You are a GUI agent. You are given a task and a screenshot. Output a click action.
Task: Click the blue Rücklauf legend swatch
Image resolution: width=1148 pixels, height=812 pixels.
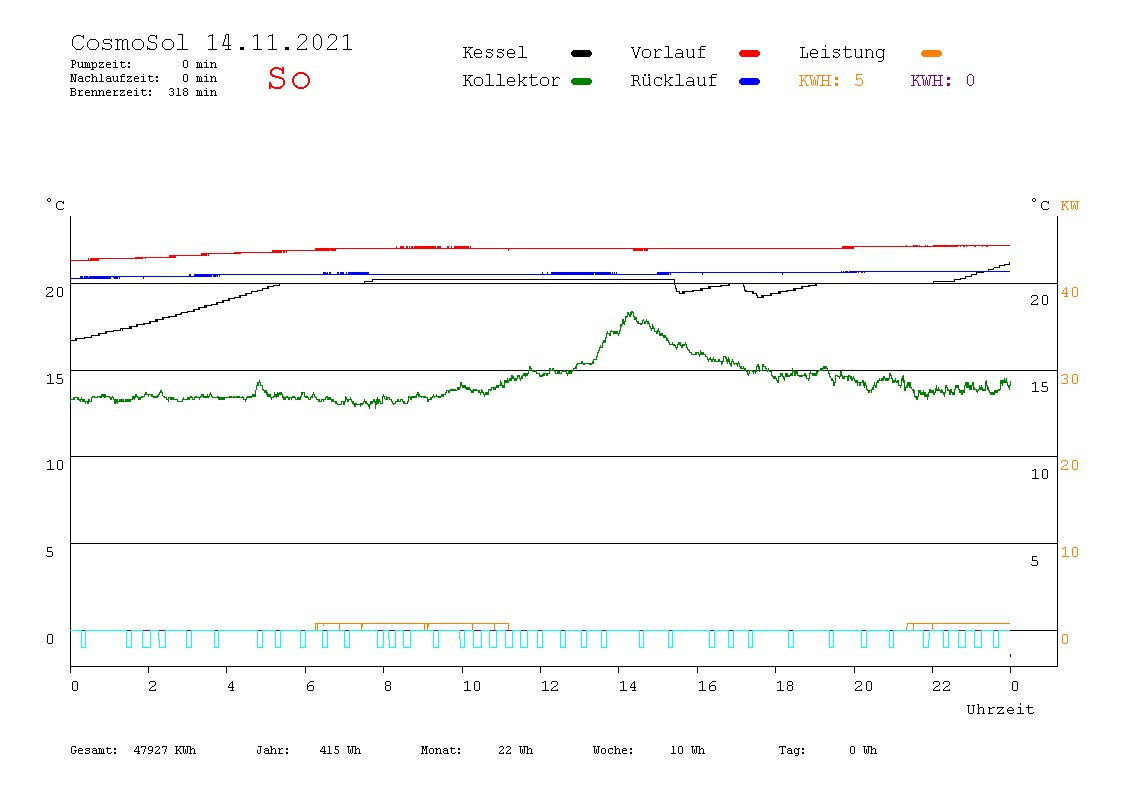pos(749,81)
